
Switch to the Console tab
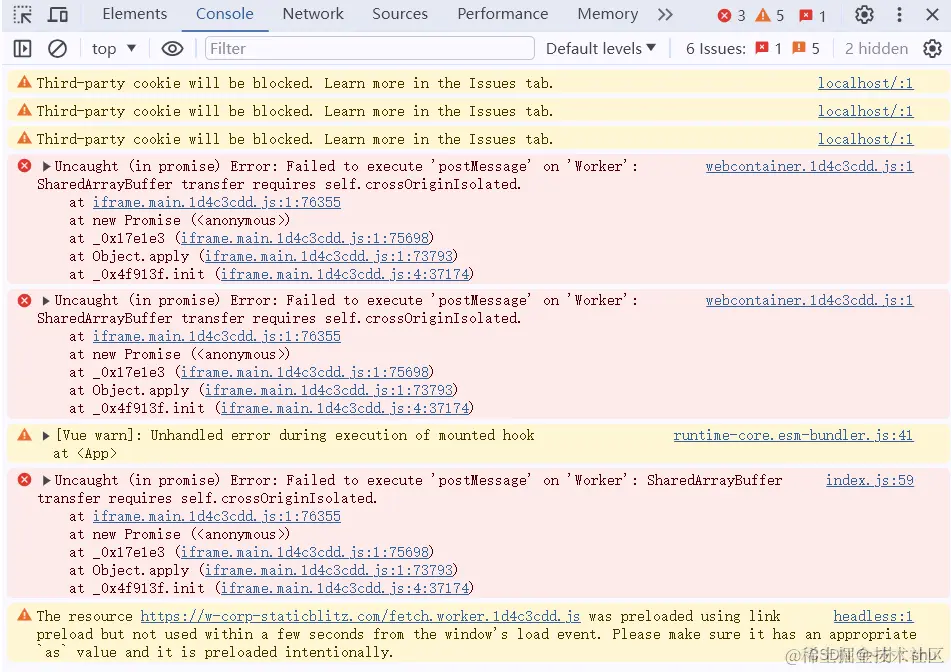[x=224, y=14]
